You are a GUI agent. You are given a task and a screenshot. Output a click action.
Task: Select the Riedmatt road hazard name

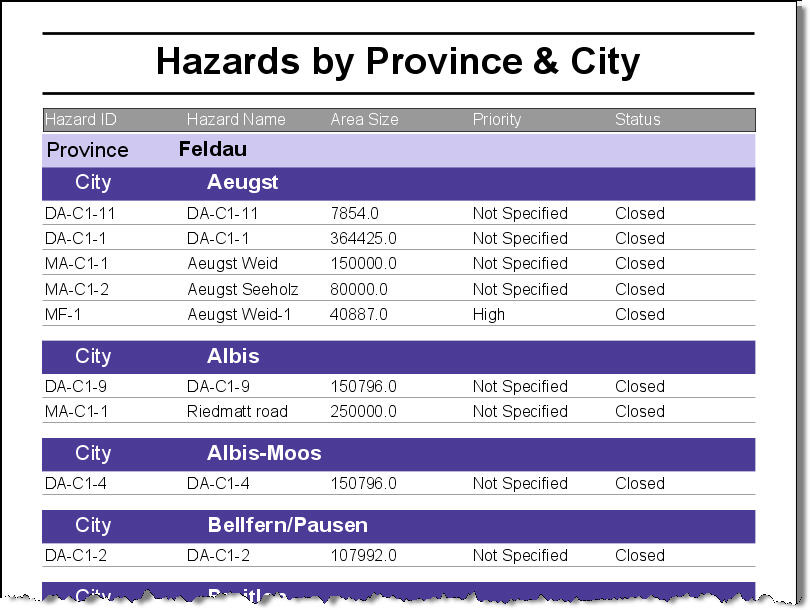pyautogui.click(x=237, y=411)
